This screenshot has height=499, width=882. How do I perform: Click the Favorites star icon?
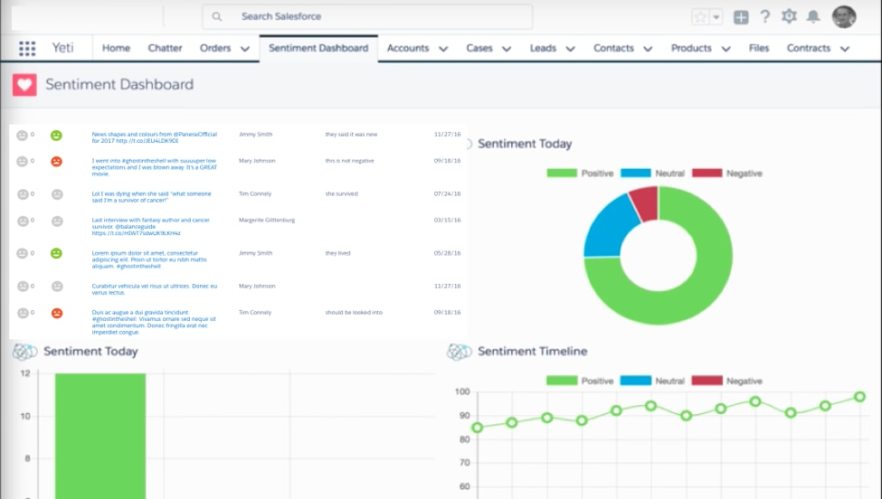(700, 17)
